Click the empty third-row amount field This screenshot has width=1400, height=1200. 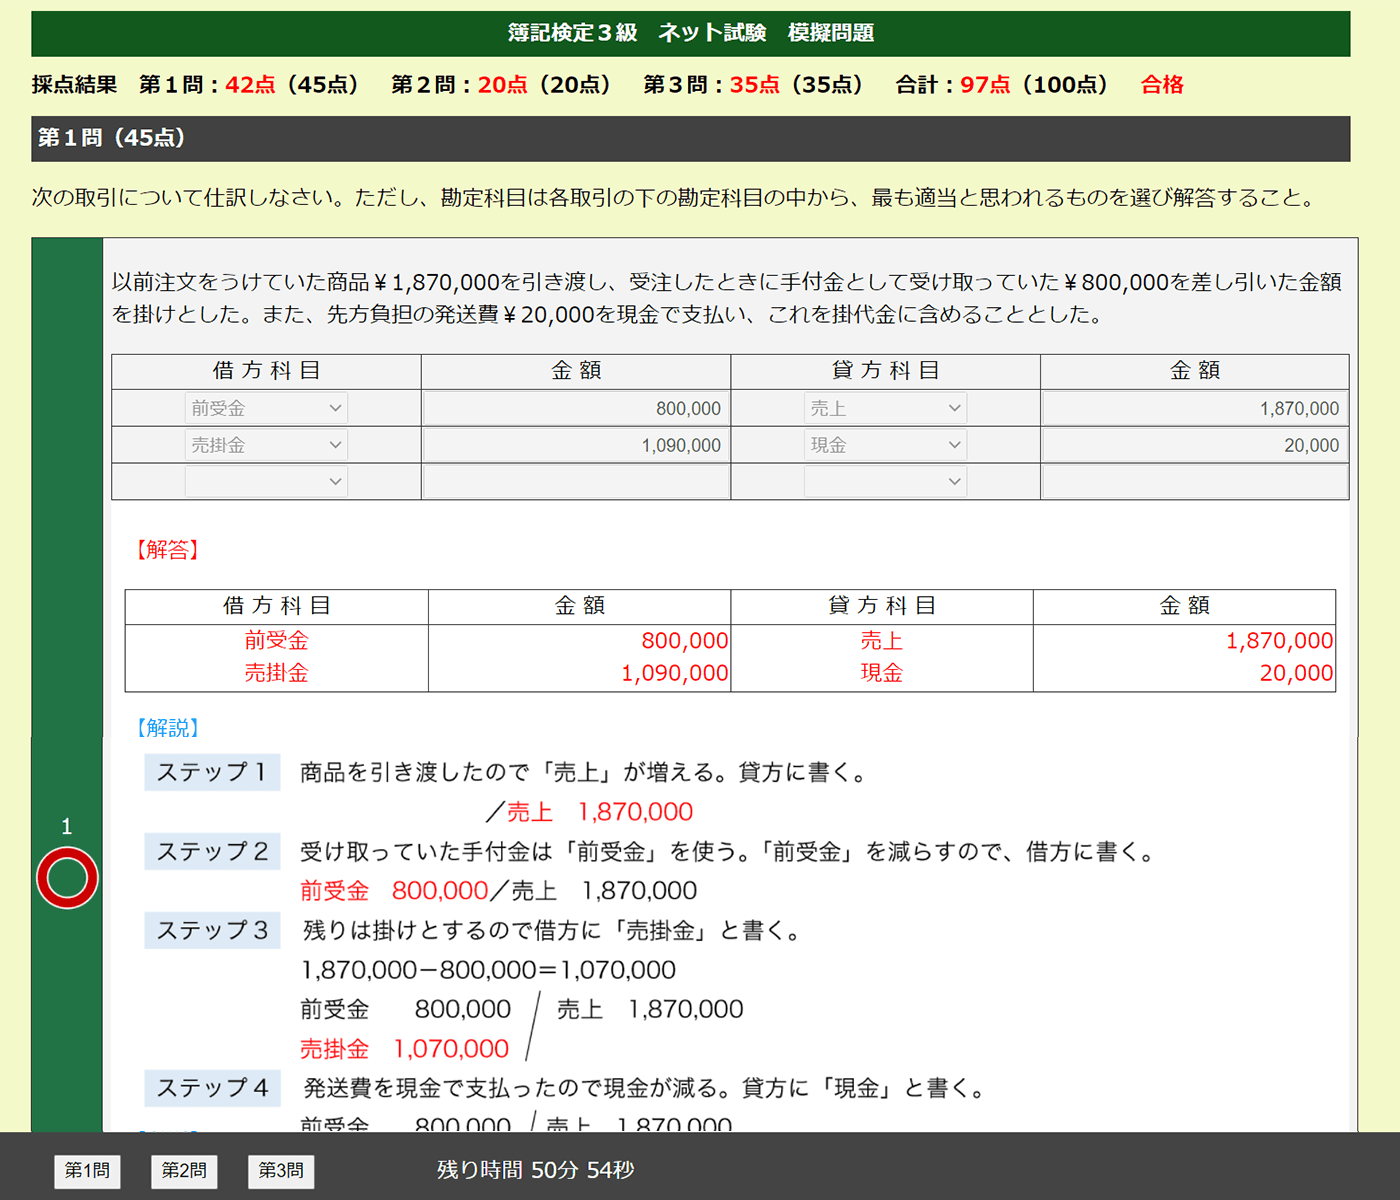tap(576, 481)
